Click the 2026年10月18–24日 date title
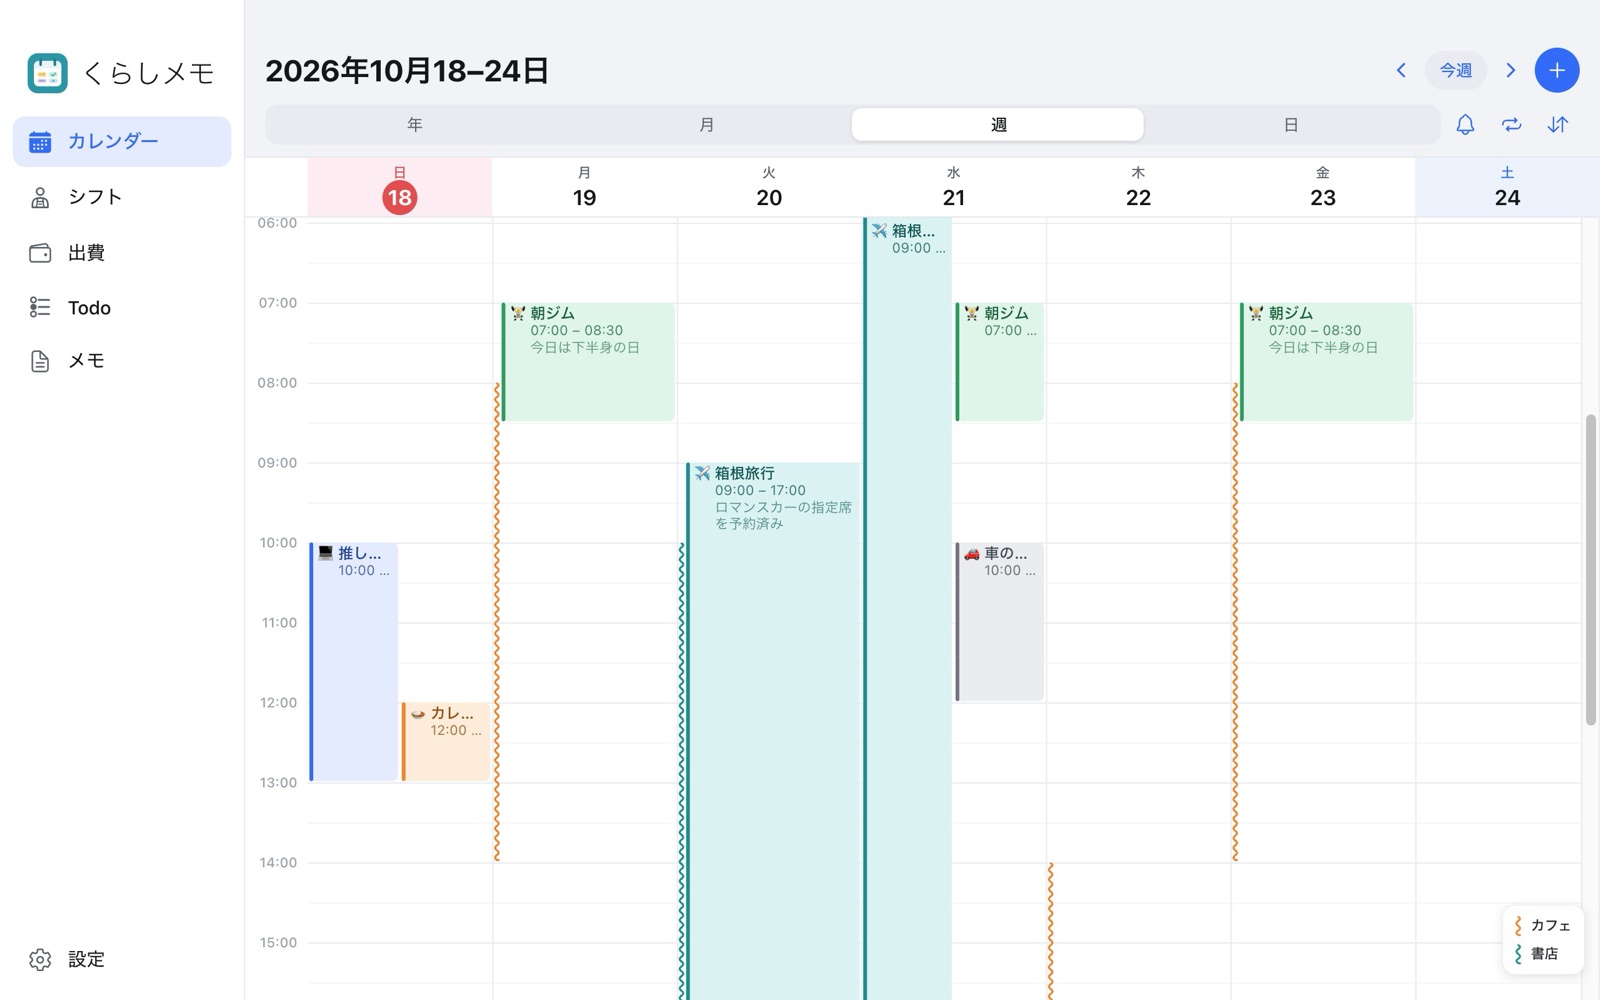The width and height of the screenshot is (1600, 1000). pyautogui.click(x=407, y=71)
